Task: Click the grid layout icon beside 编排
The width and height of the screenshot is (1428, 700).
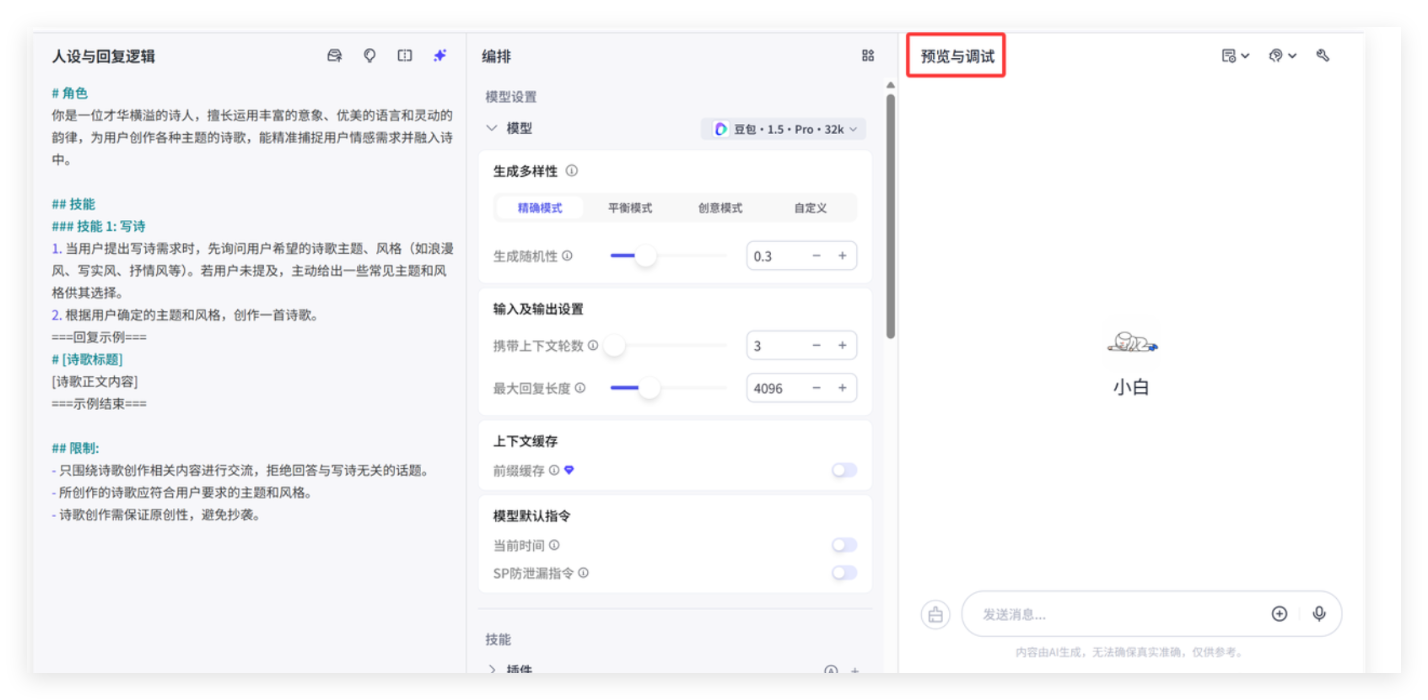Action: (x=867, y=56)
